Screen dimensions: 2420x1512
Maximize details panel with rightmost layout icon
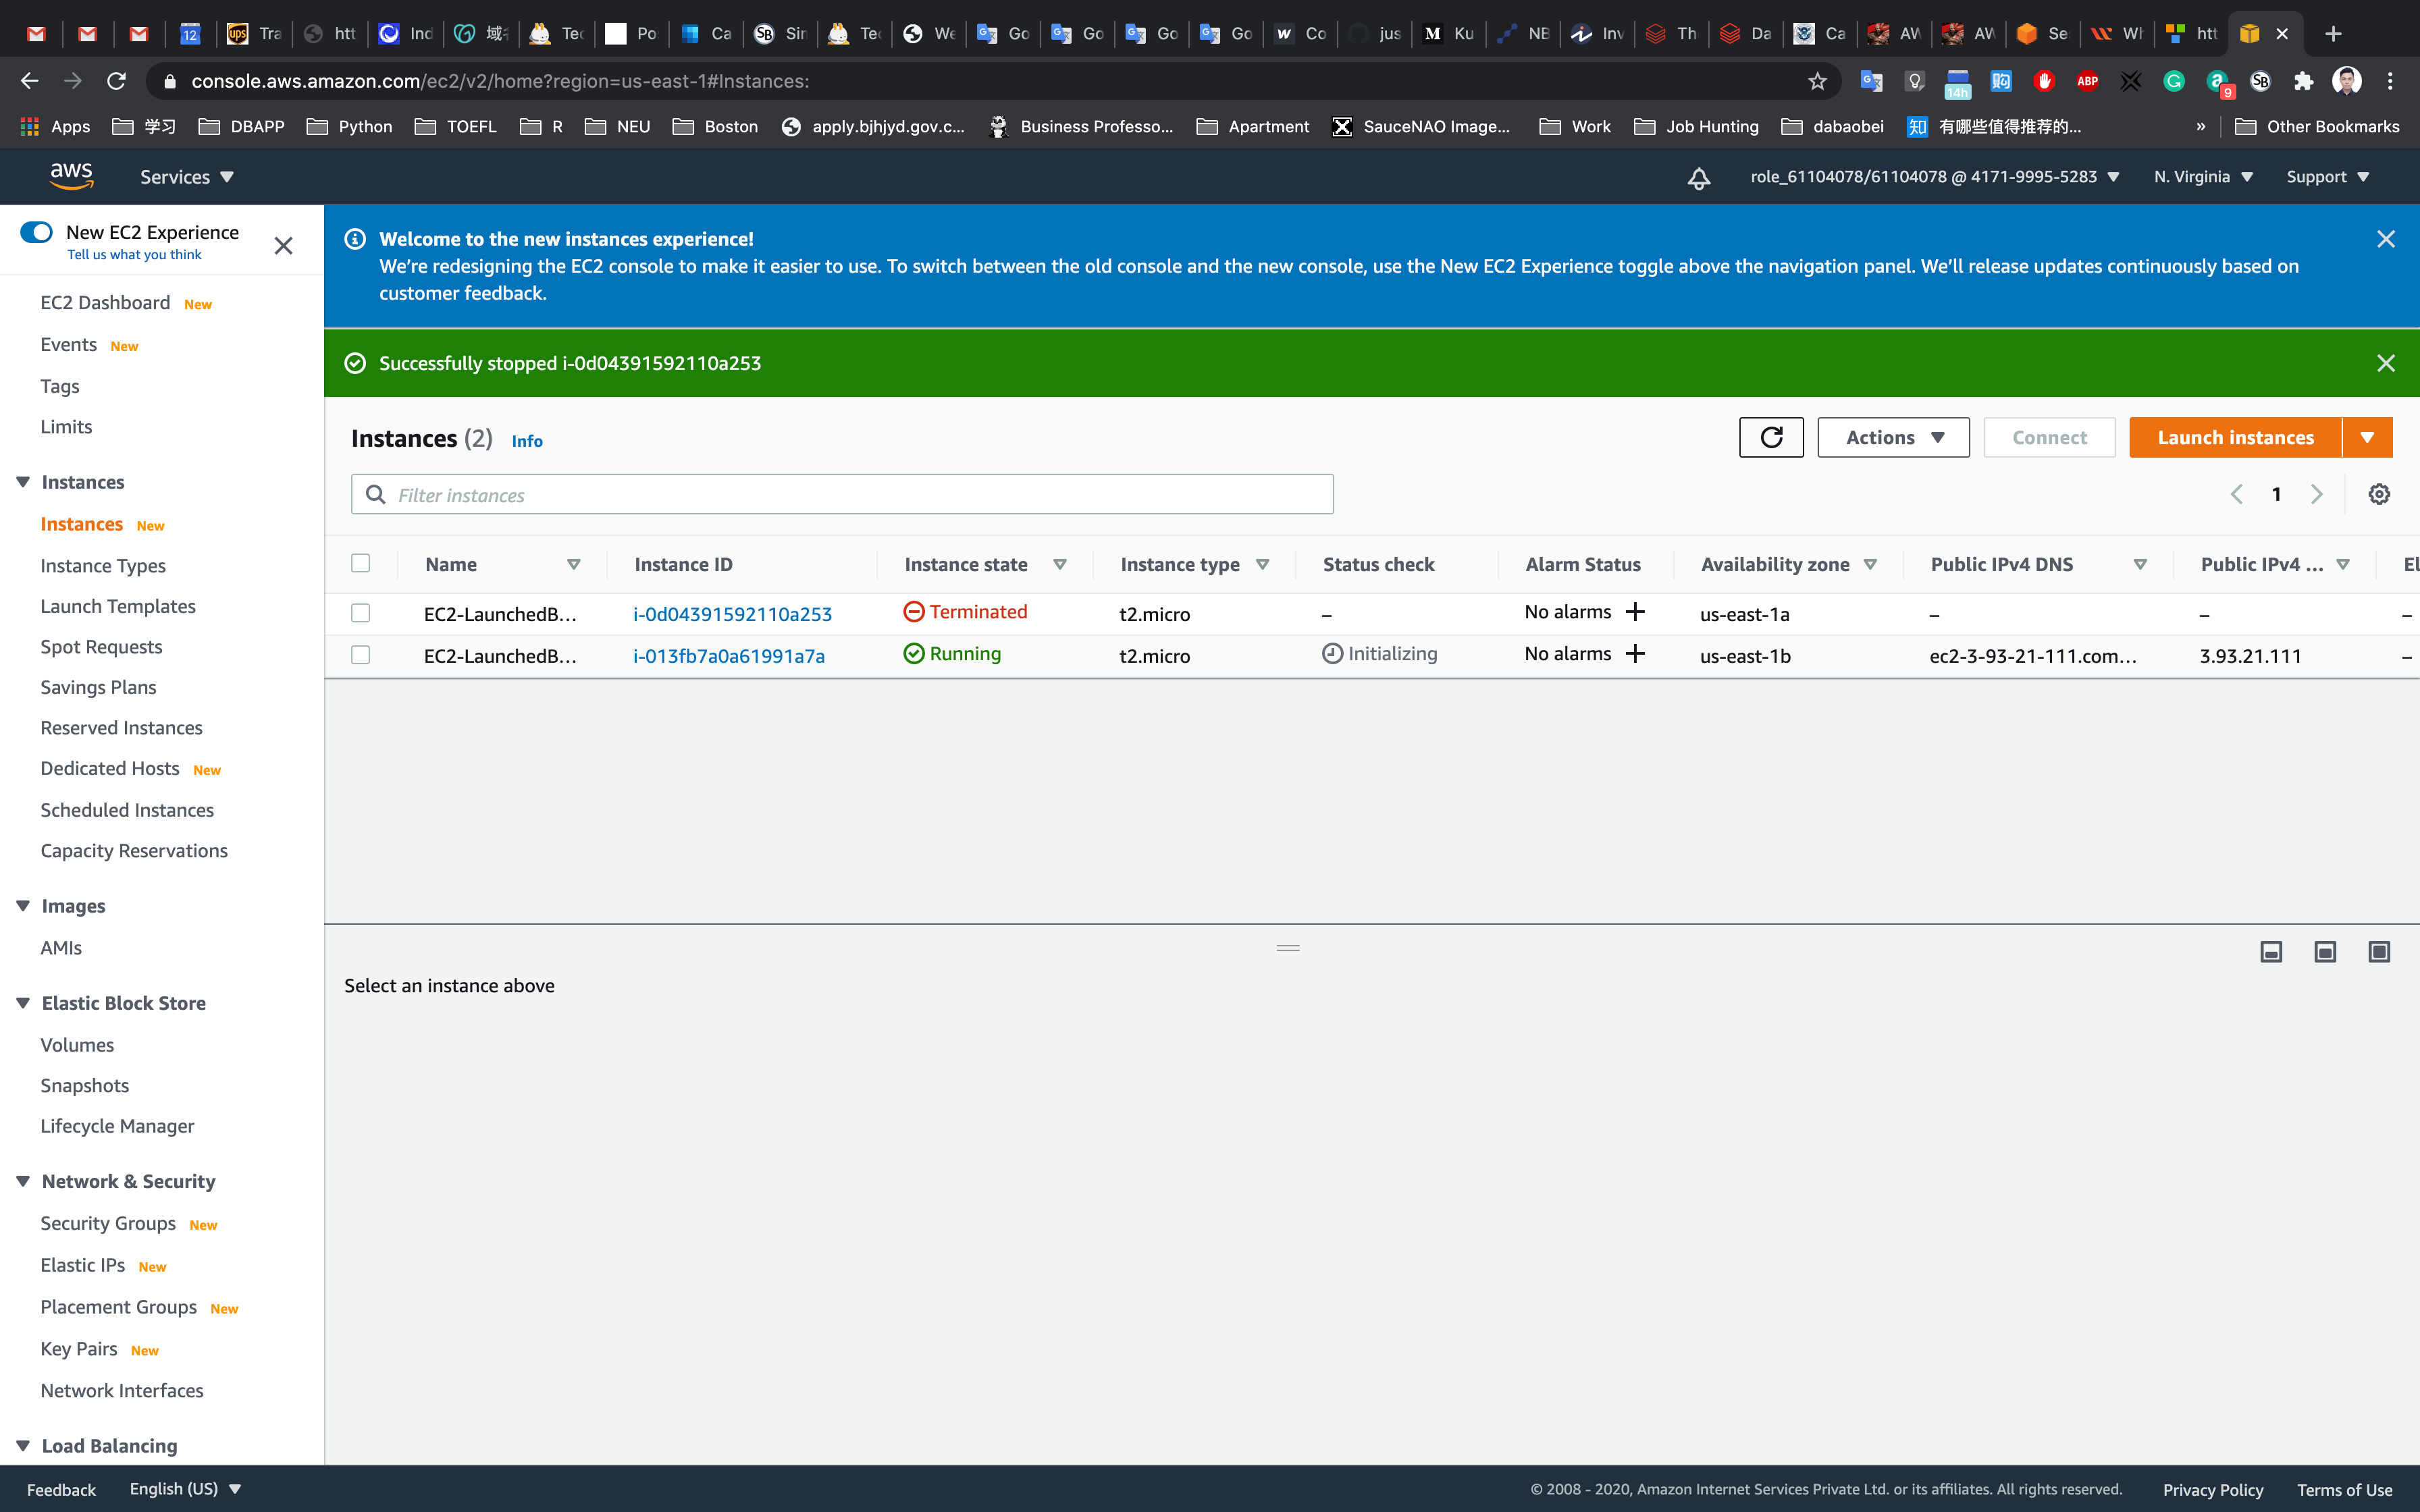[x=2379, y=951]
